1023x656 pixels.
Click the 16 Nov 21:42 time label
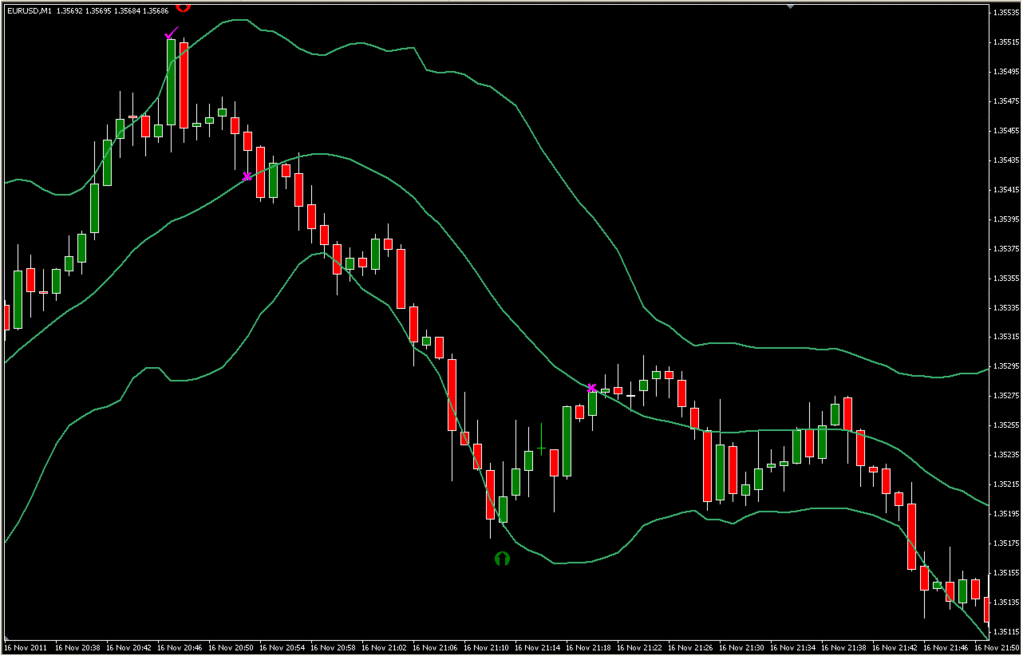click(x=896, y=649)
